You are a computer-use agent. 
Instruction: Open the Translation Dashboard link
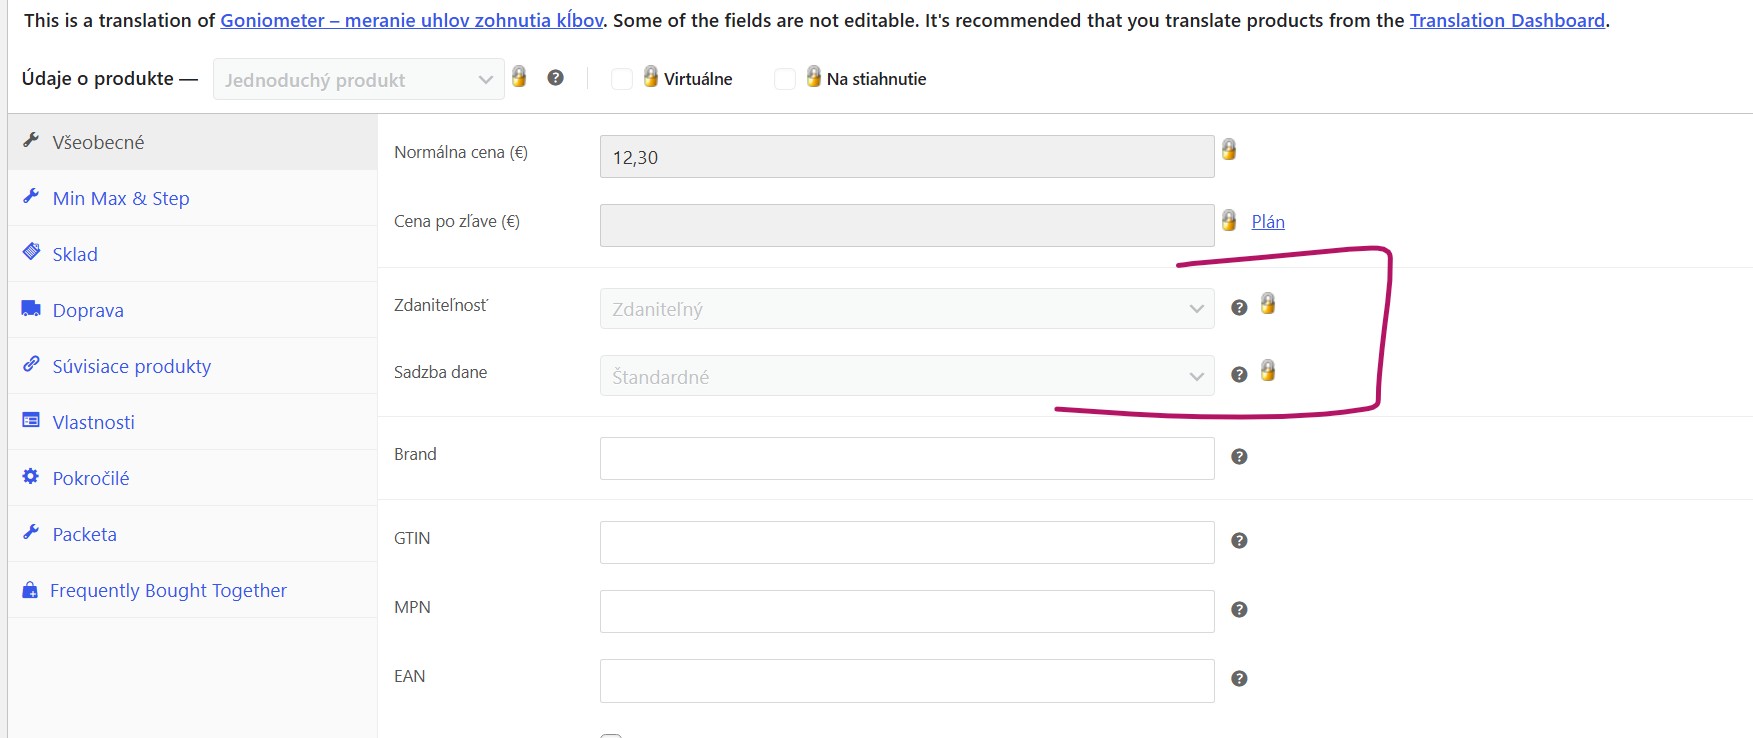1507,20
